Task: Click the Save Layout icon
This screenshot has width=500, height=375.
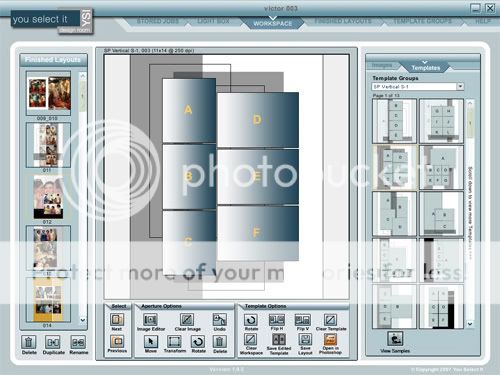Action: click(x=305, y=340)
